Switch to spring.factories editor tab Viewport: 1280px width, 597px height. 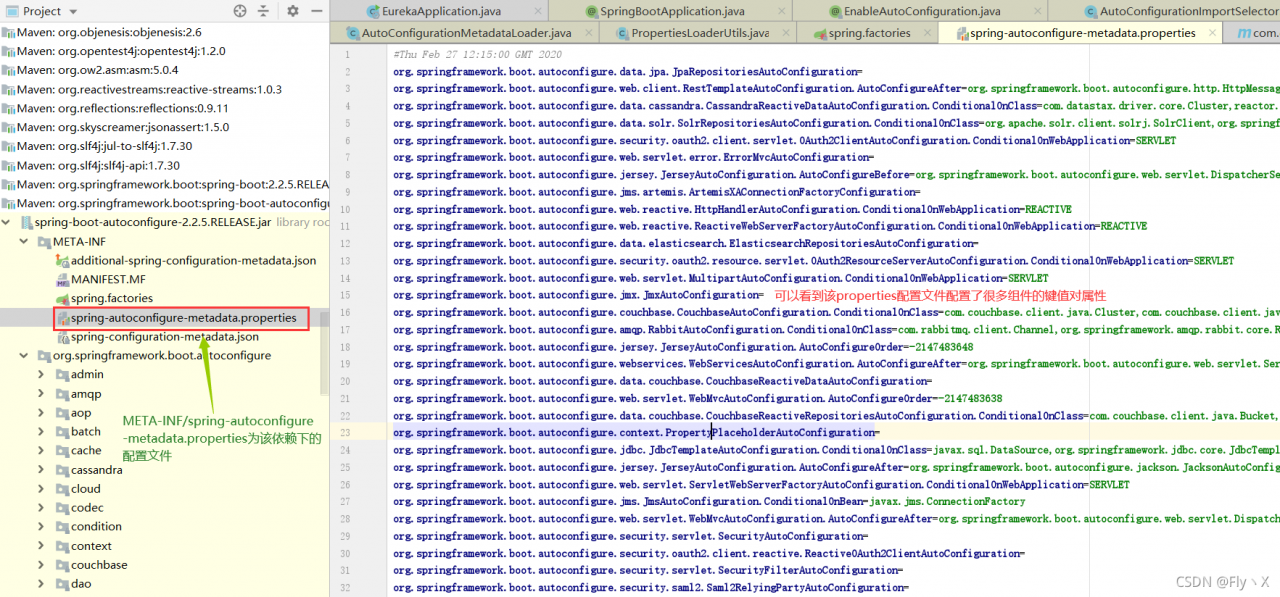click(x=861, y=33)
